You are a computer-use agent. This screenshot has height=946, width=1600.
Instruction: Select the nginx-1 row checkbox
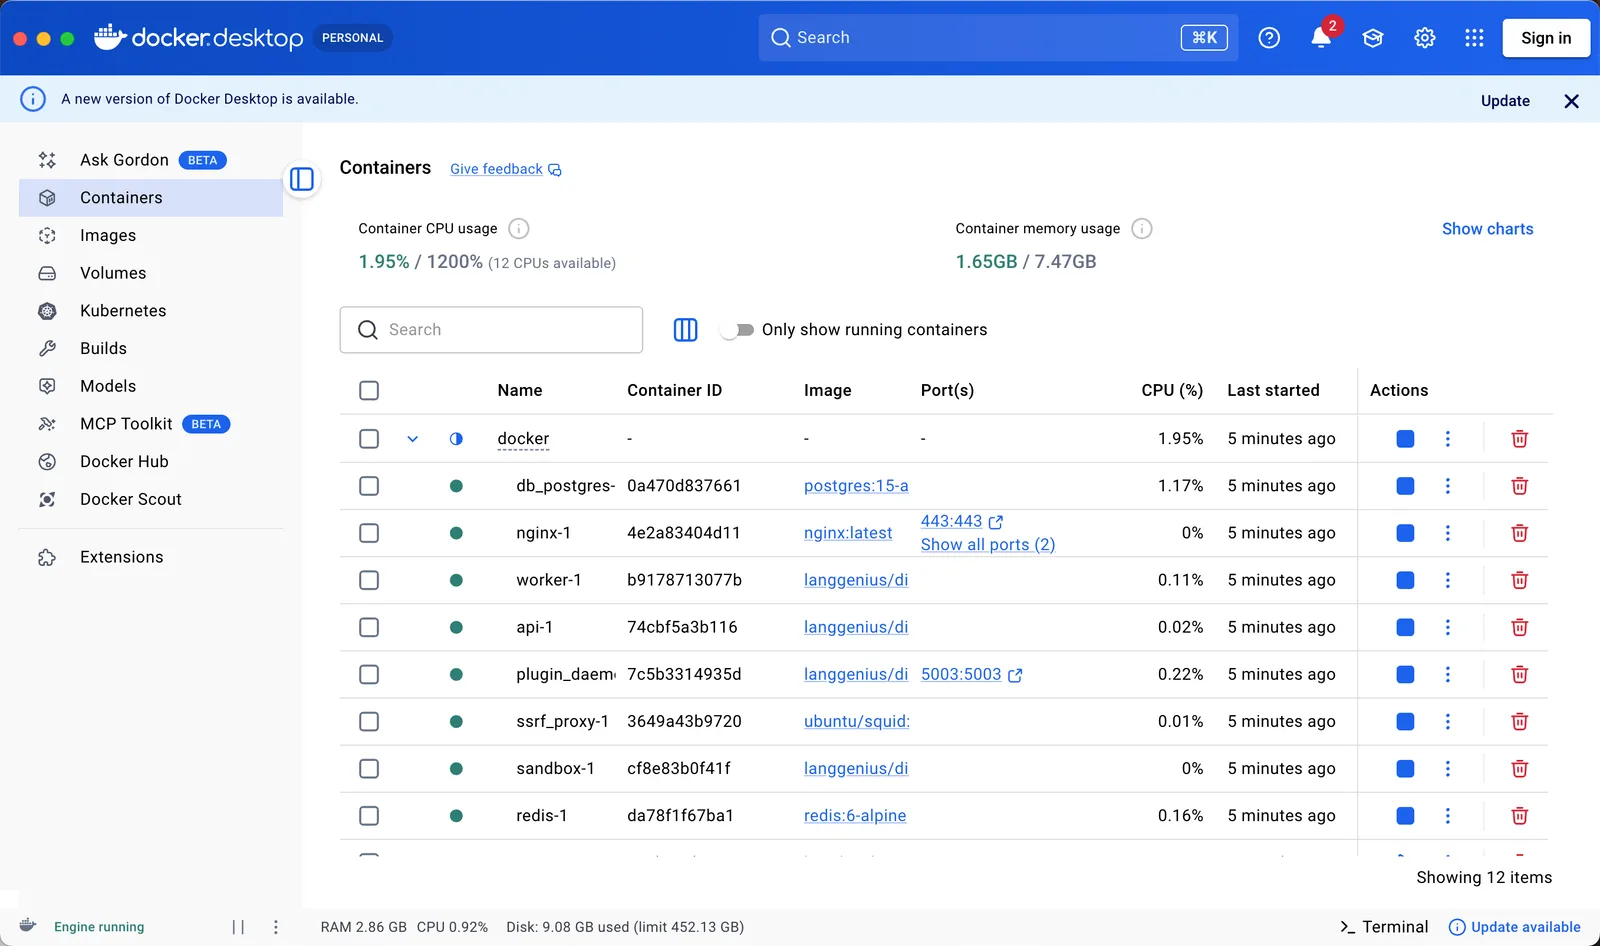(369, 533)
